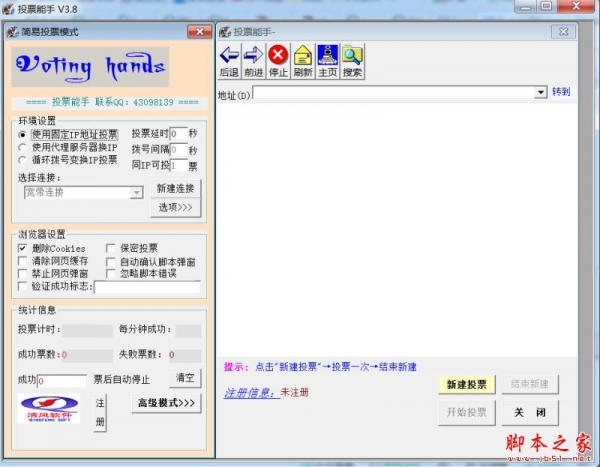This screenshot has height=467, width=600.
Task: Open 高级模式>>> advanced mode
Action: point(166,403)
